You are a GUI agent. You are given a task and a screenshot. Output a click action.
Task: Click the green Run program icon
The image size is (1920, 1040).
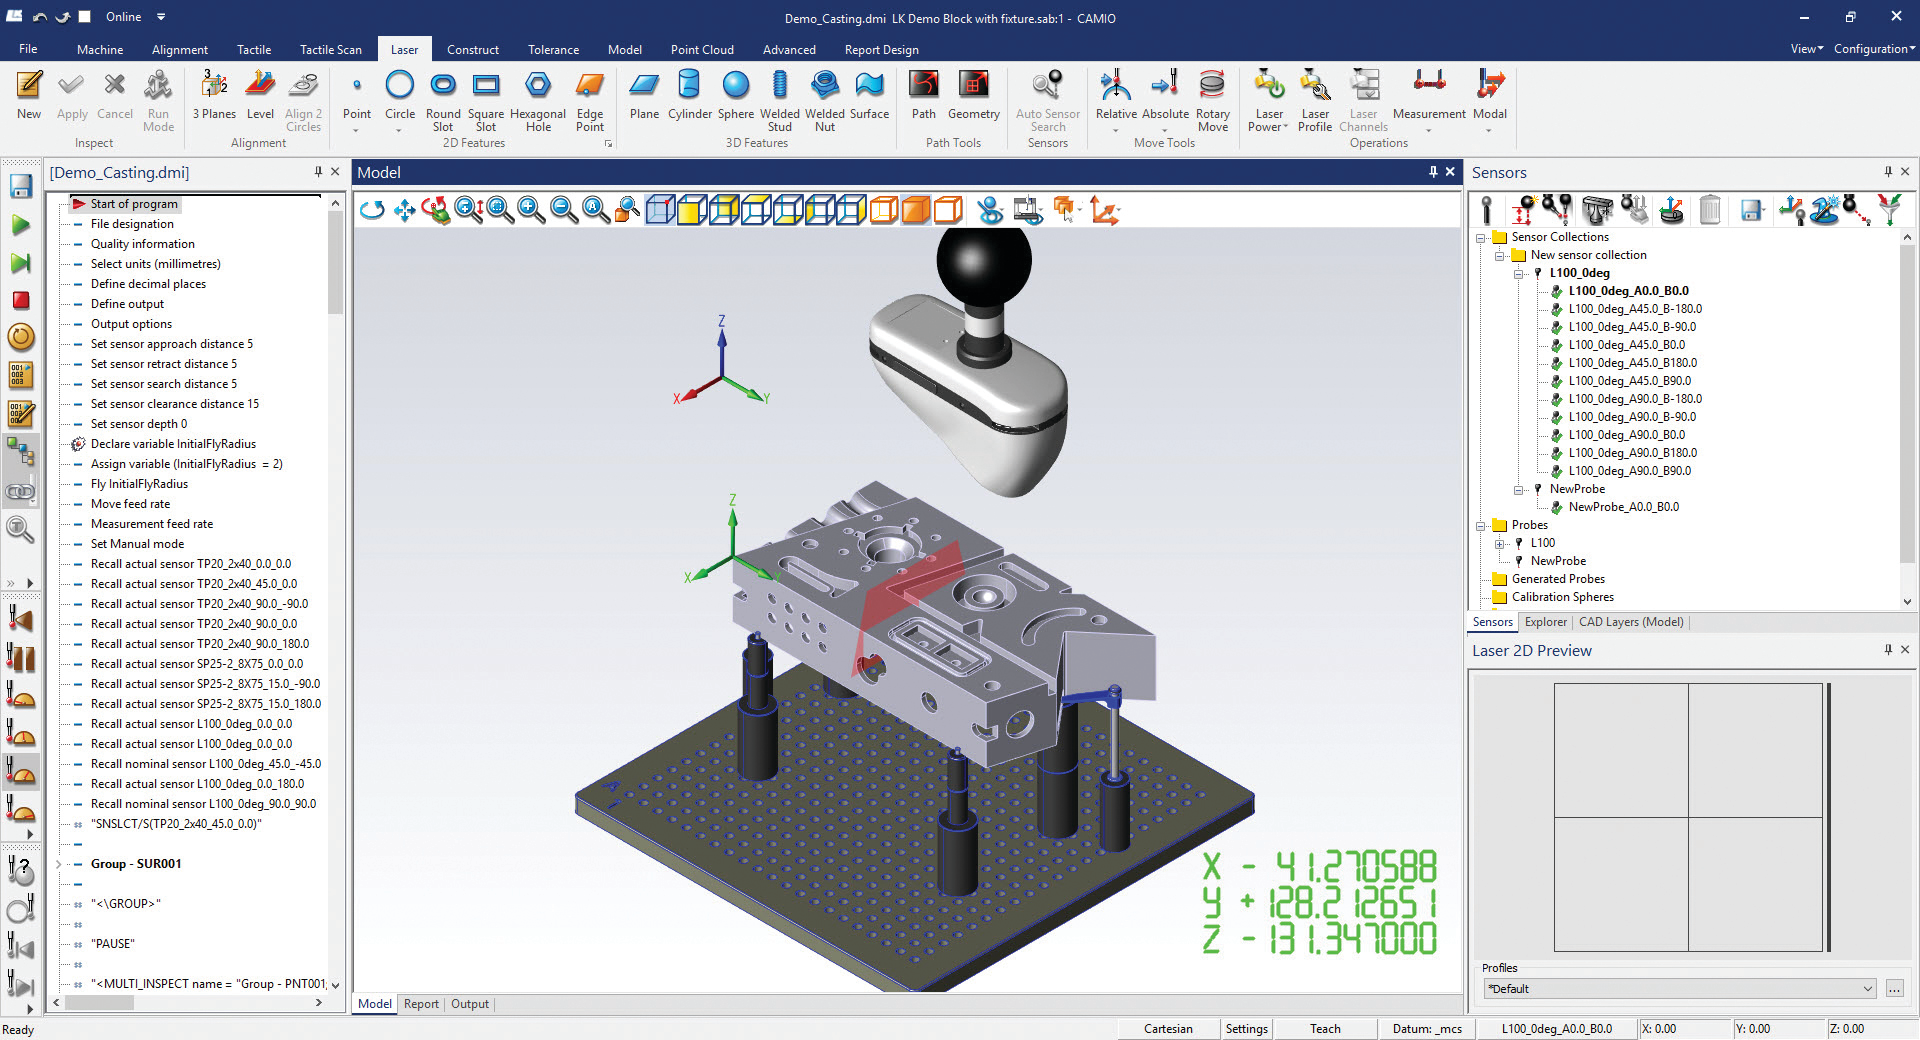[21, 225]
